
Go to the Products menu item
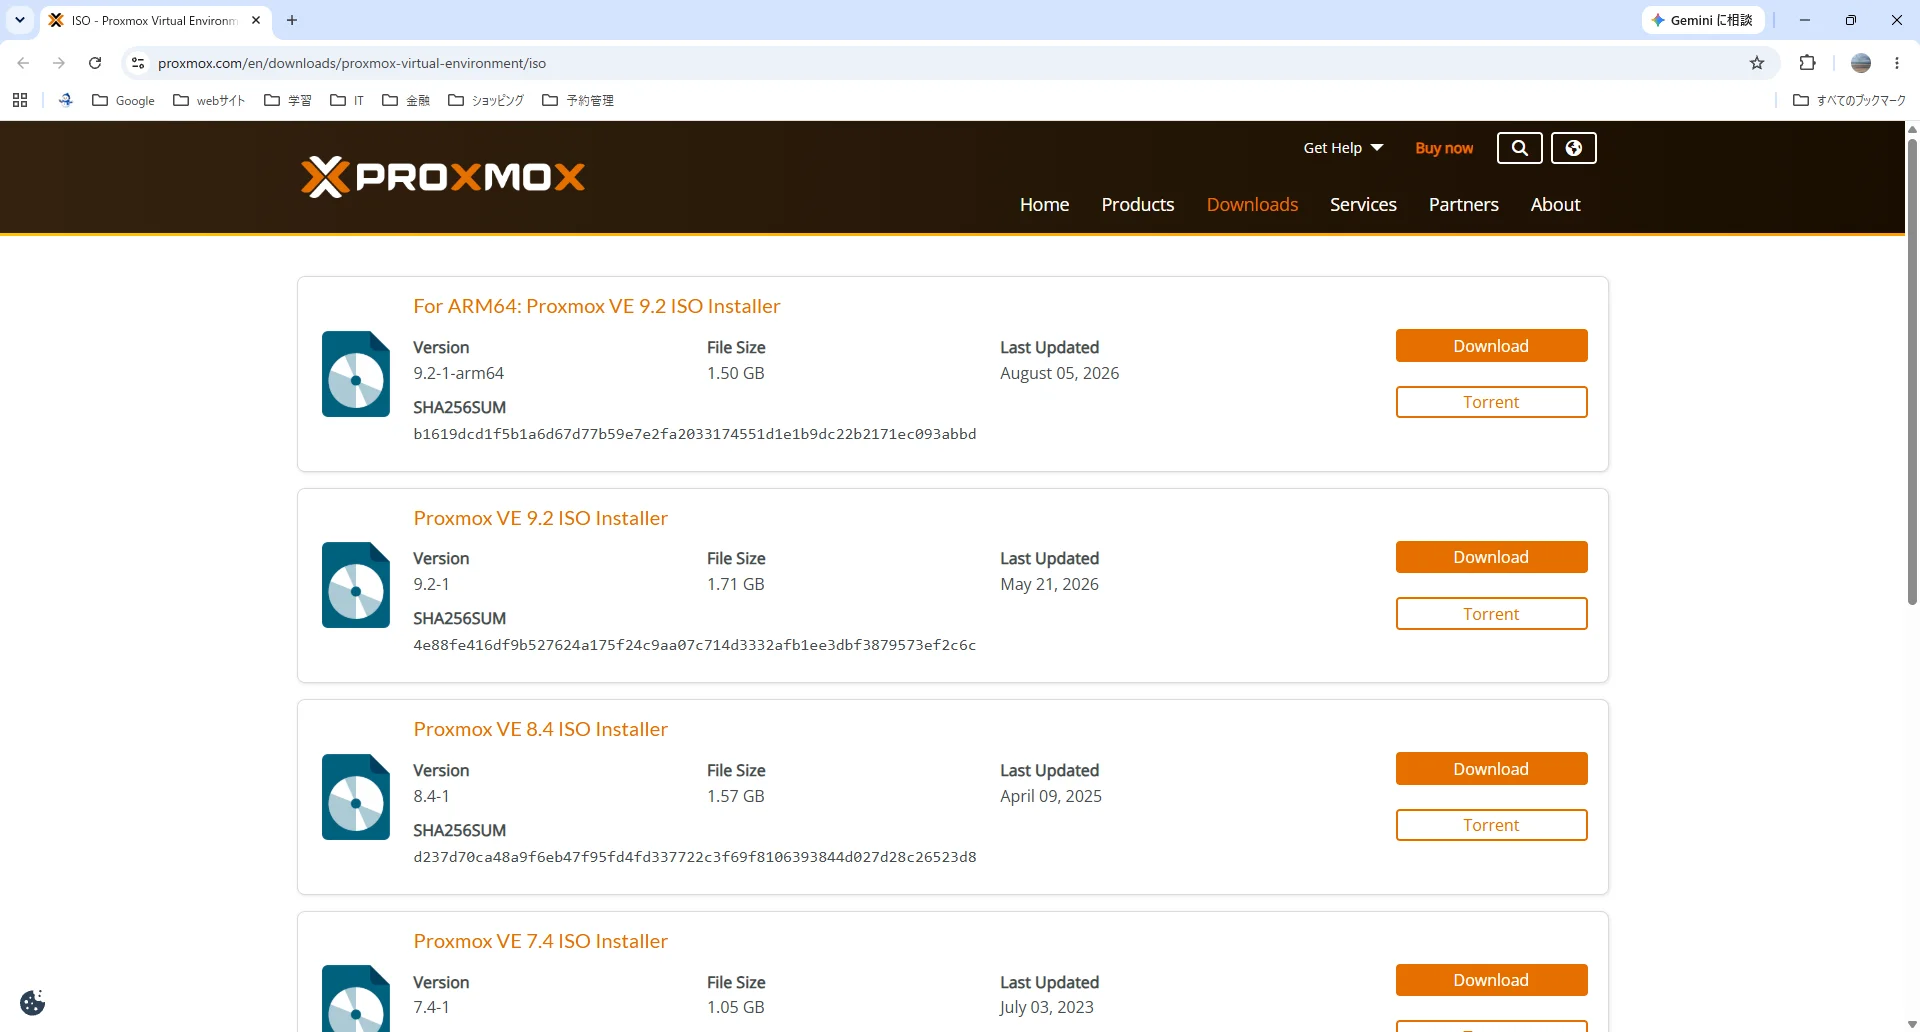coord(1138,204)
